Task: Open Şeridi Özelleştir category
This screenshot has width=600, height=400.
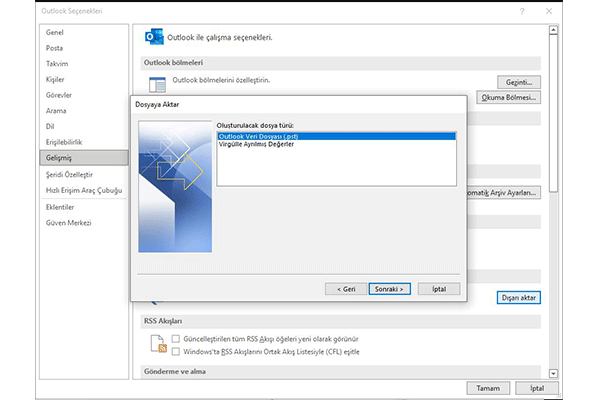Action: click(x=84, y=175)
